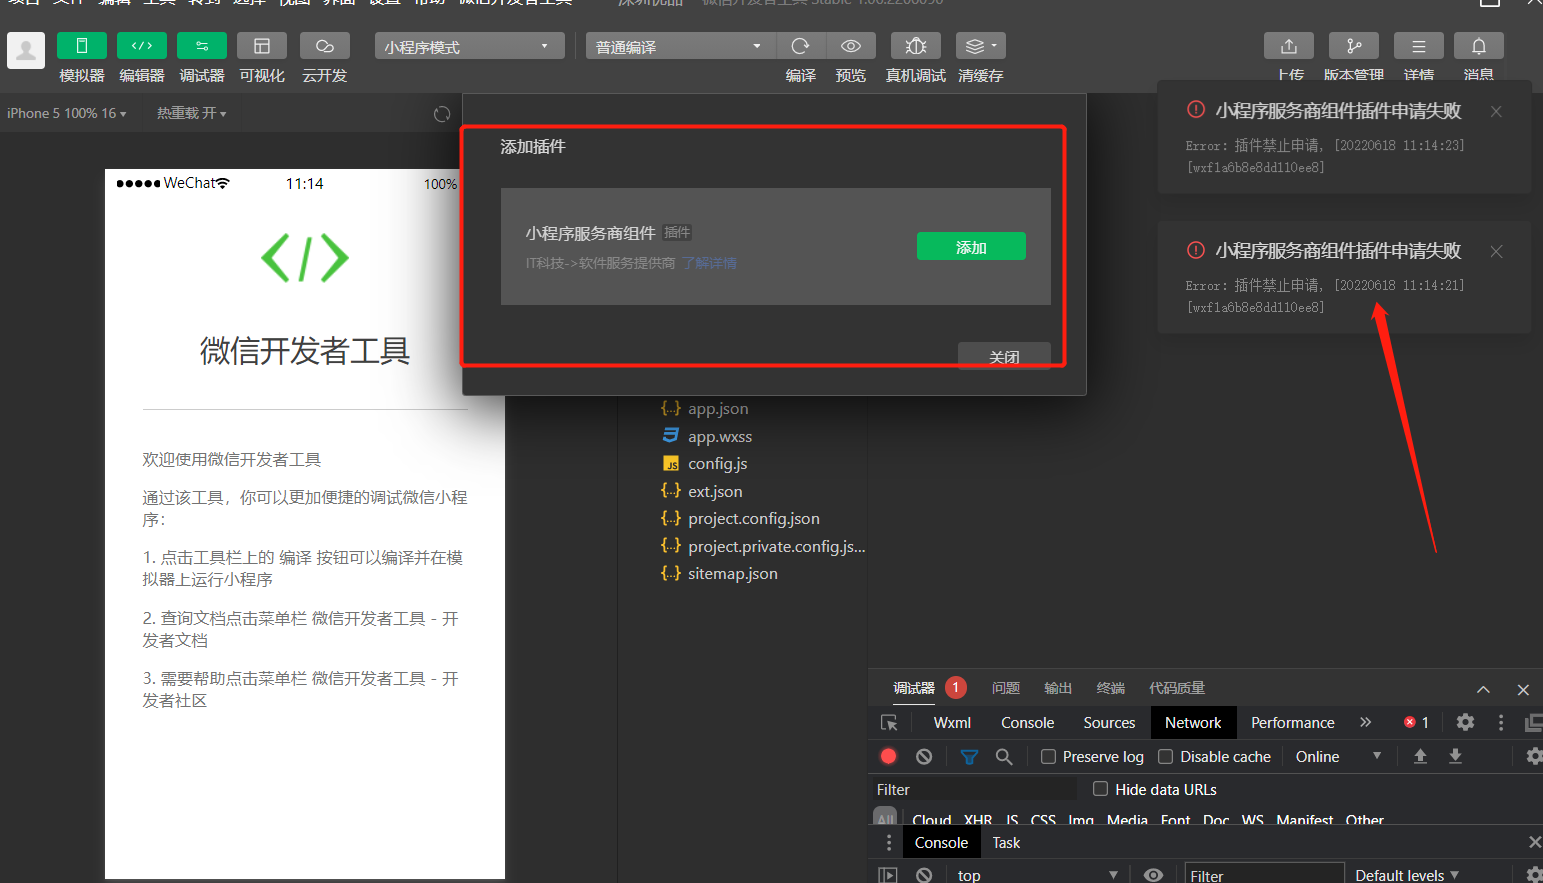The image size is (1543, 883).
Task: Switch to the Performance tab
Action: click(1292, 722)
